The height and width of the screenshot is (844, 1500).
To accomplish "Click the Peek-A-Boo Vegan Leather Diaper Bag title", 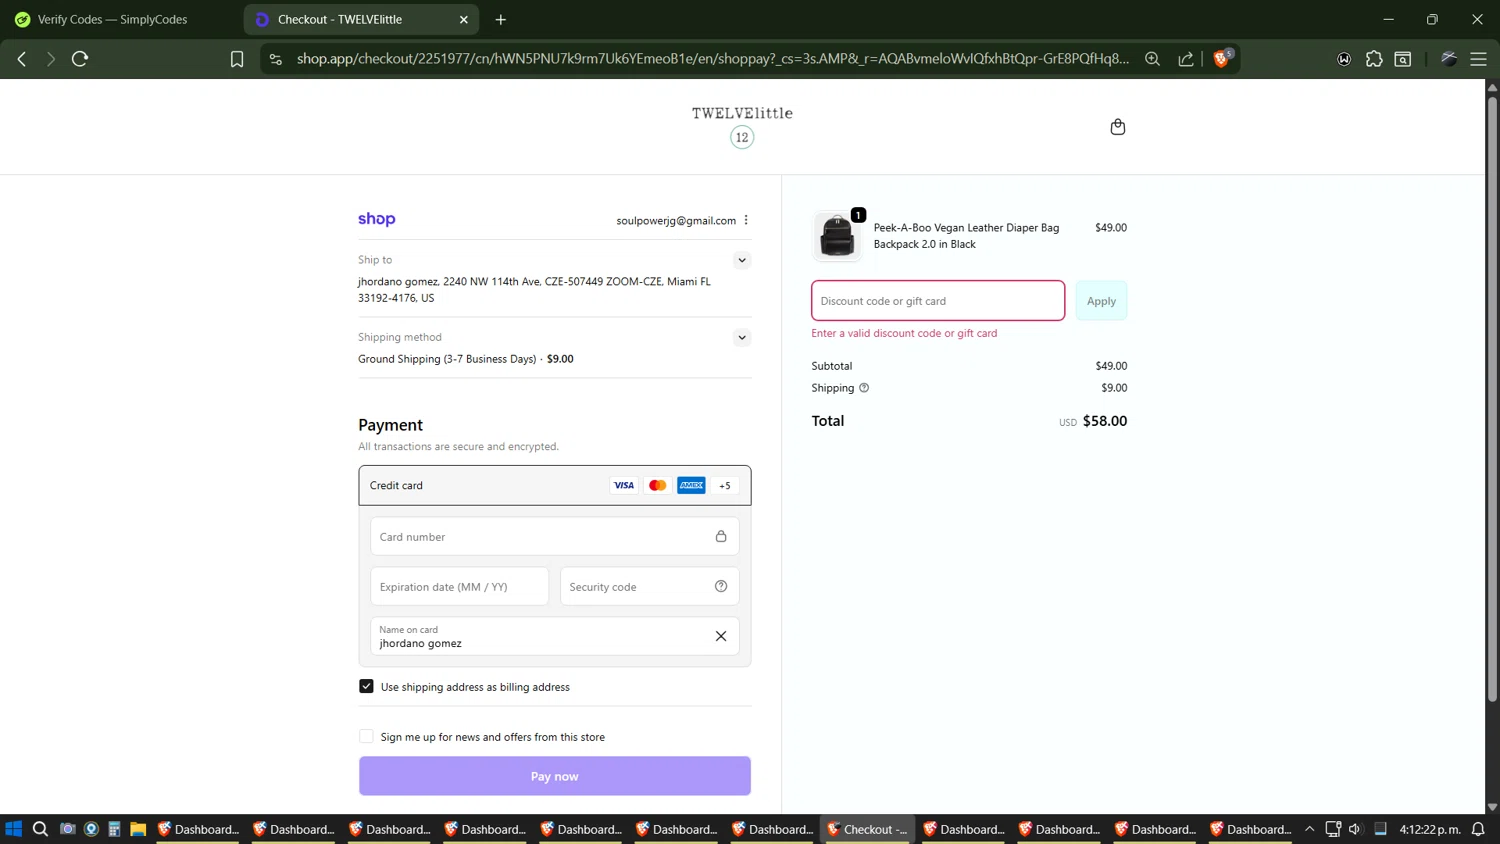I will click(966, 236).
